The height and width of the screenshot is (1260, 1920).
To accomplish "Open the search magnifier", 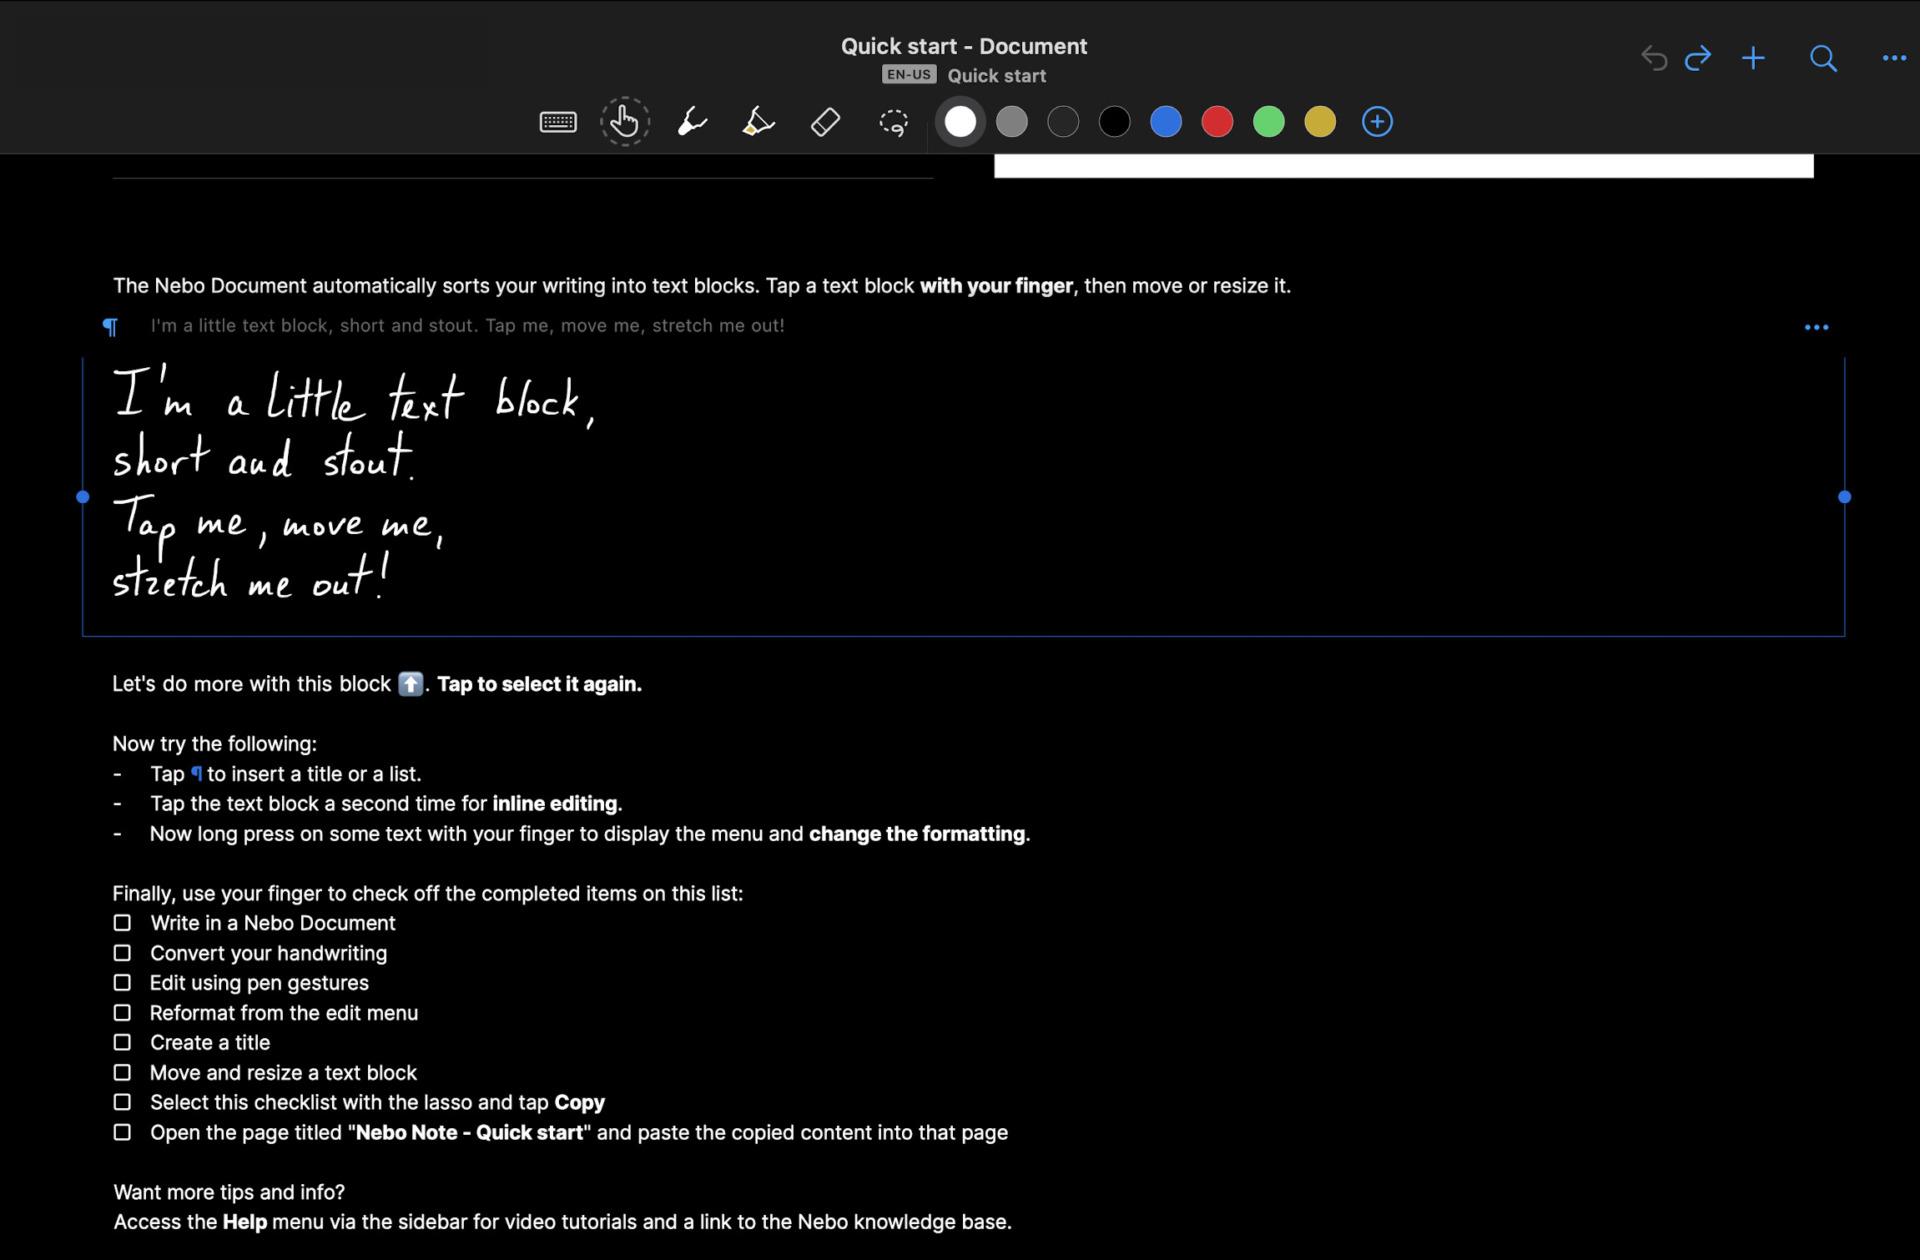I will coord(1823,58).
